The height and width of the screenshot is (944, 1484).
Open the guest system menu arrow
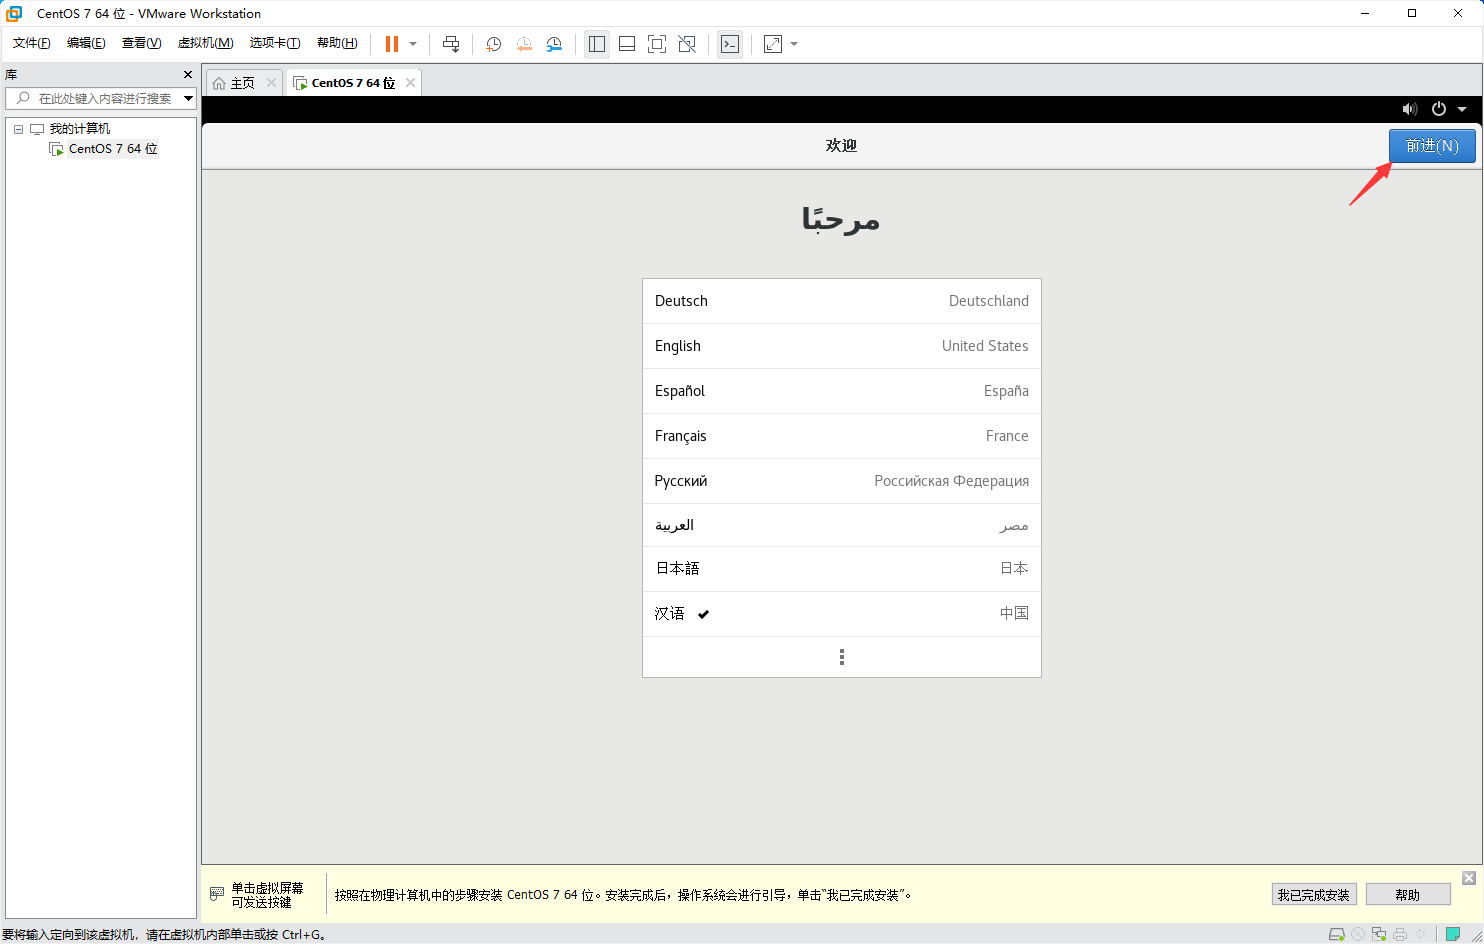(1462, 109)
